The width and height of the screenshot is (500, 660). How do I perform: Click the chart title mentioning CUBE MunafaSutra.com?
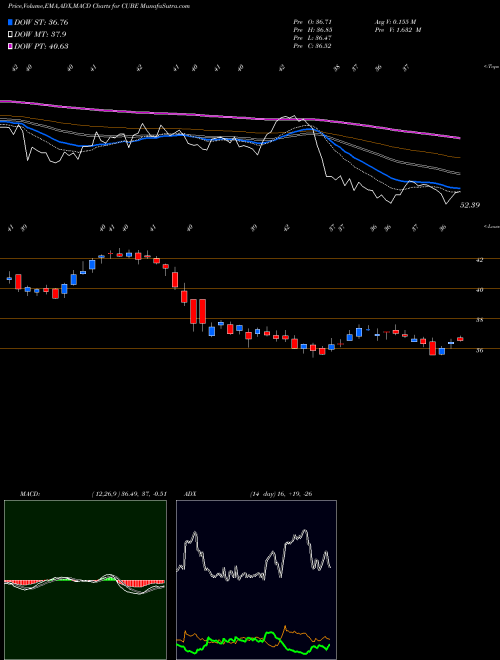(99, 6)
